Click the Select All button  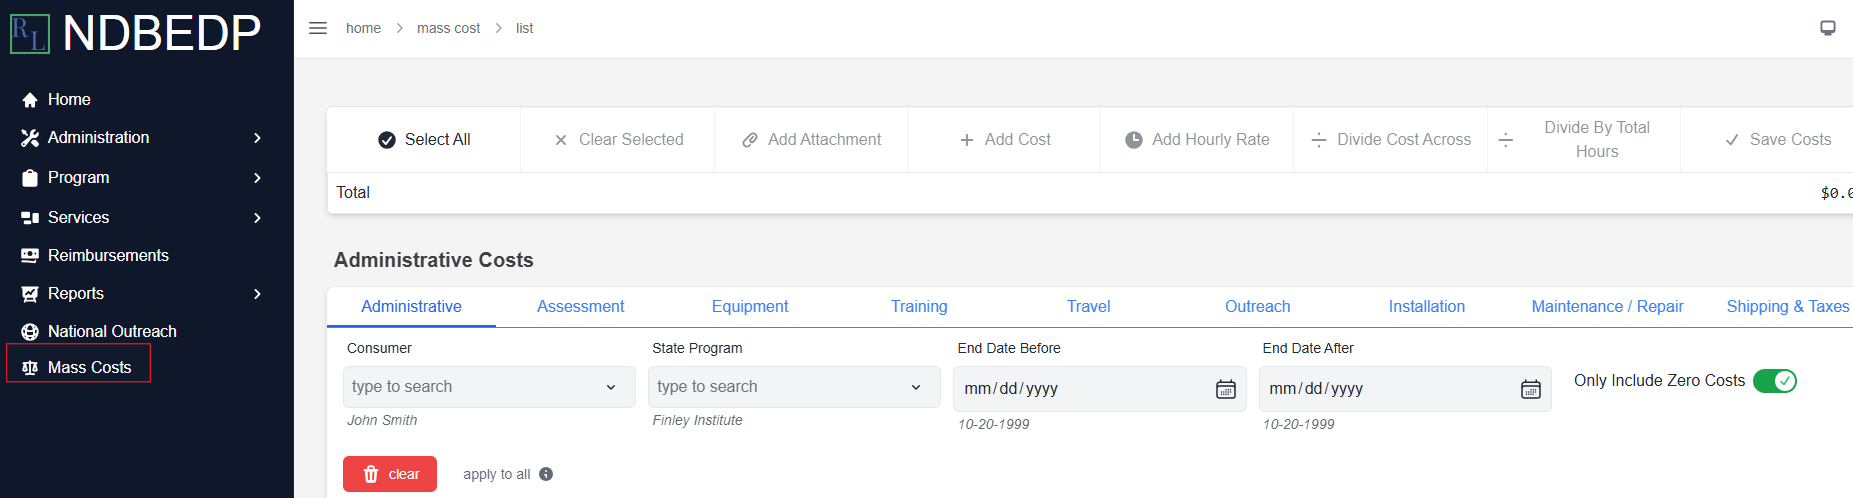pos(424,140)
